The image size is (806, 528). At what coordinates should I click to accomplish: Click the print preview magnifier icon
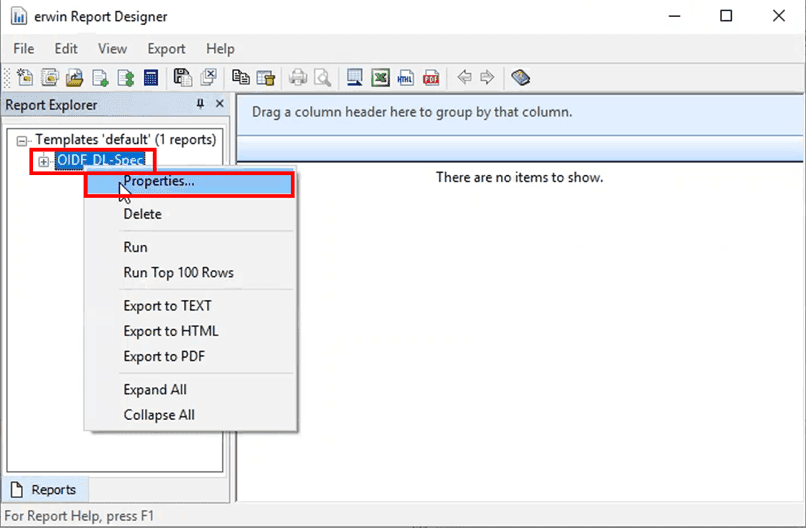pyautogui.click(x=323, y=78)
